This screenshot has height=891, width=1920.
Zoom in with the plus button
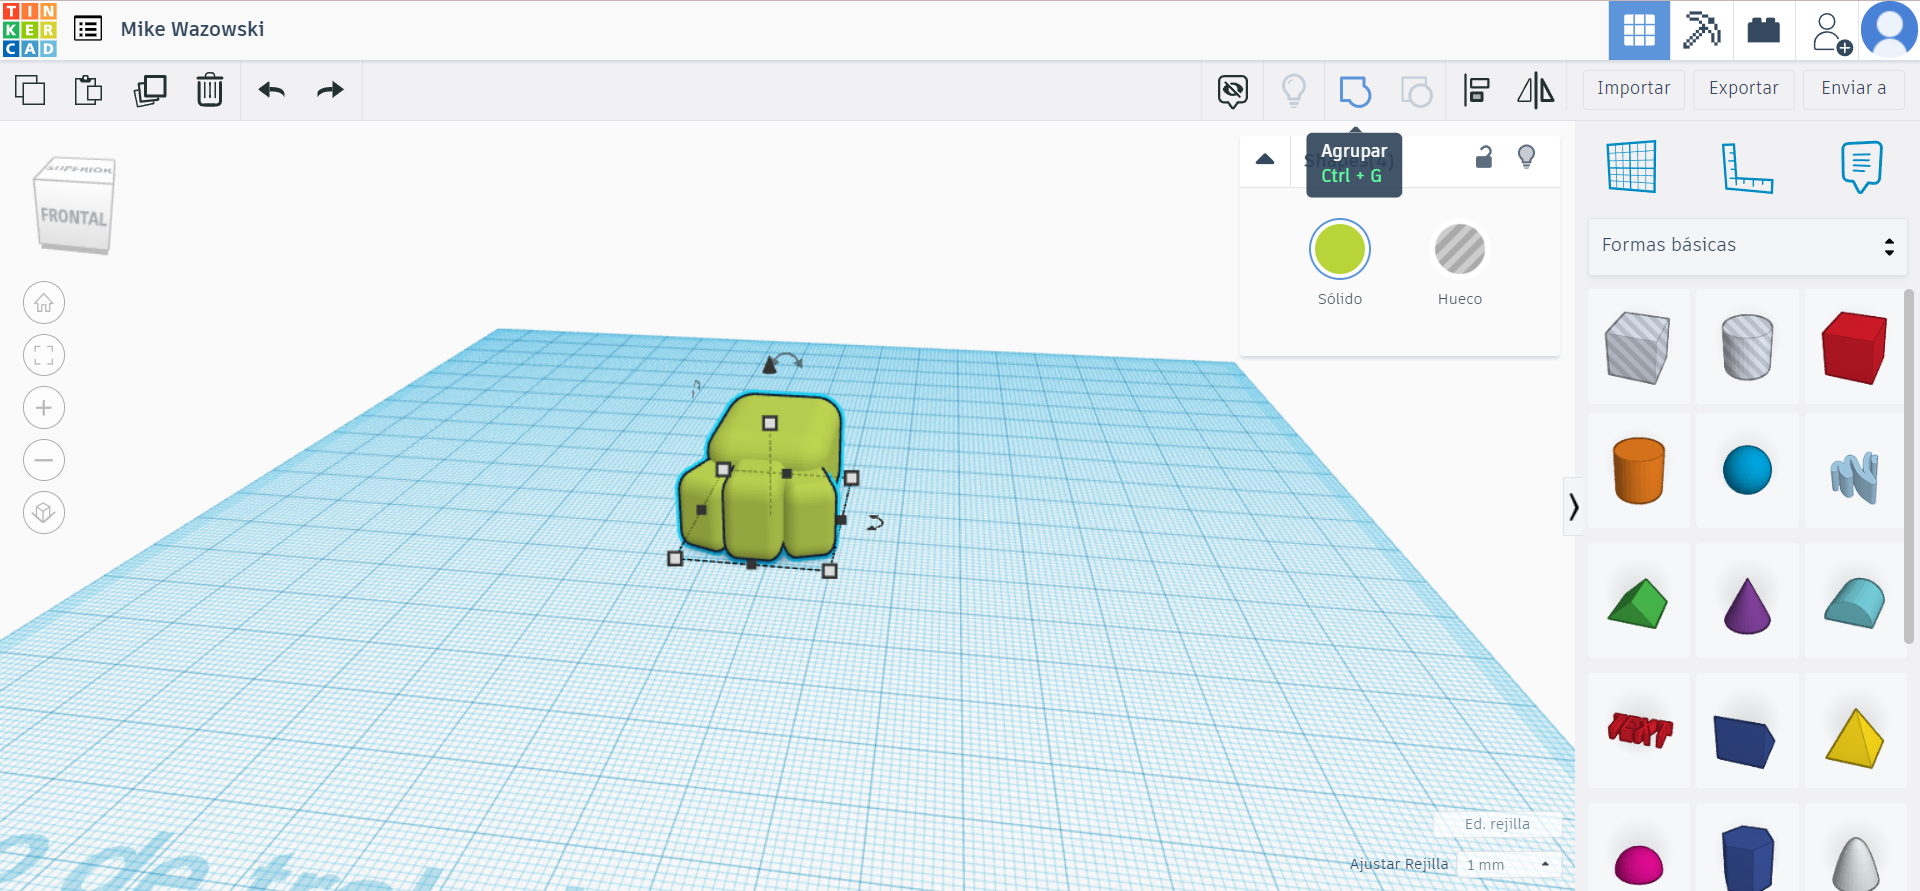(44, 408)
